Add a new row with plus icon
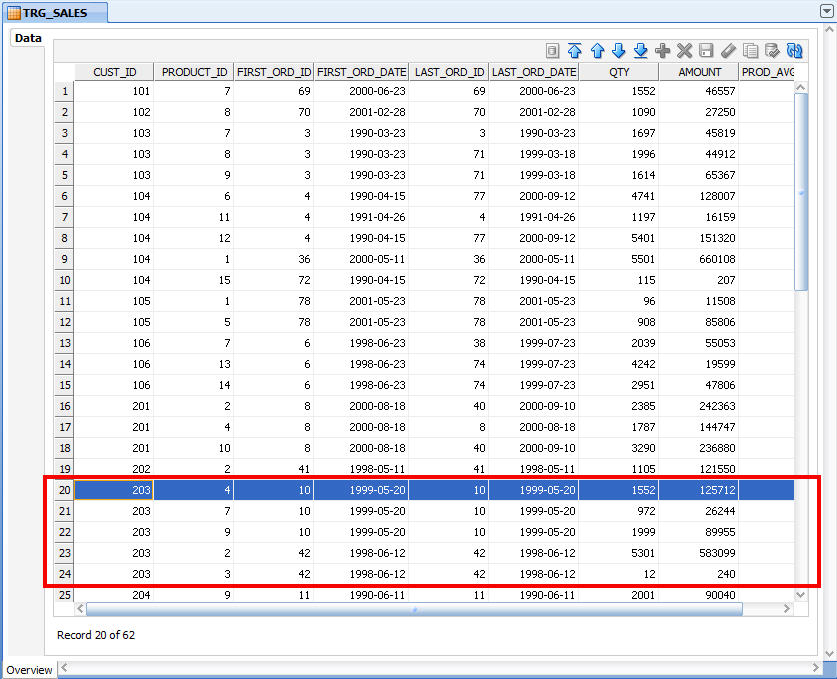837x679 pixels. (662, 51)
